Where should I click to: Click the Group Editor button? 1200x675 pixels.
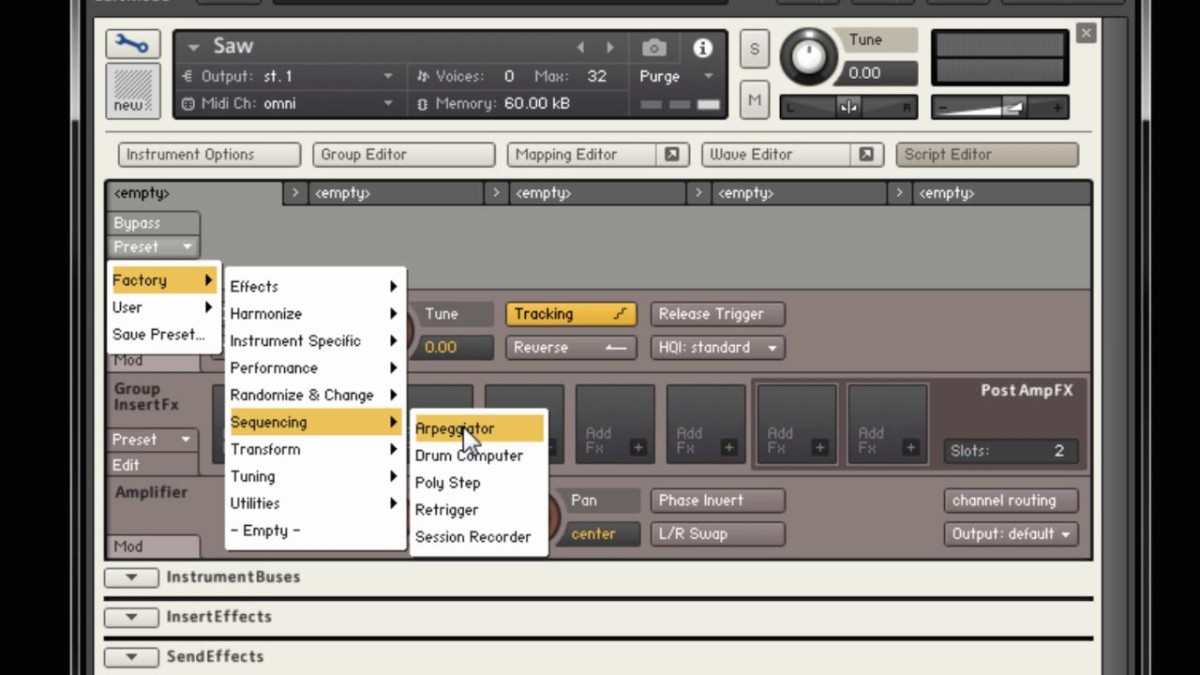point(403,154)
